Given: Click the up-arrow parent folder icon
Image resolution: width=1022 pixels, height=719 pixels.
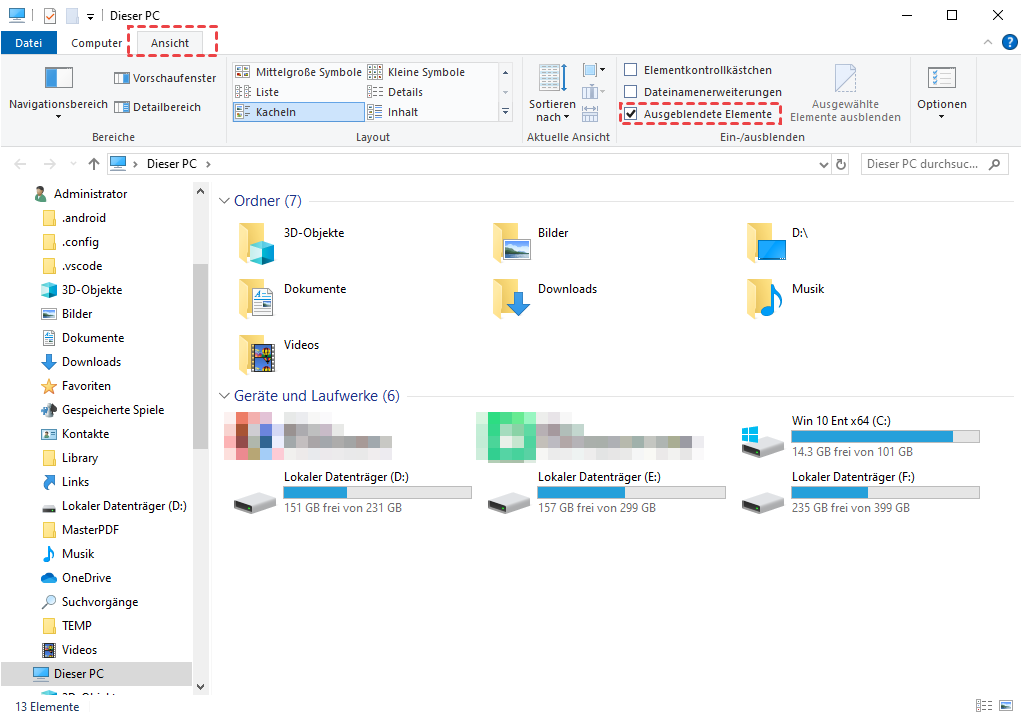Looking at the screenshot, I should pos(93,164).
